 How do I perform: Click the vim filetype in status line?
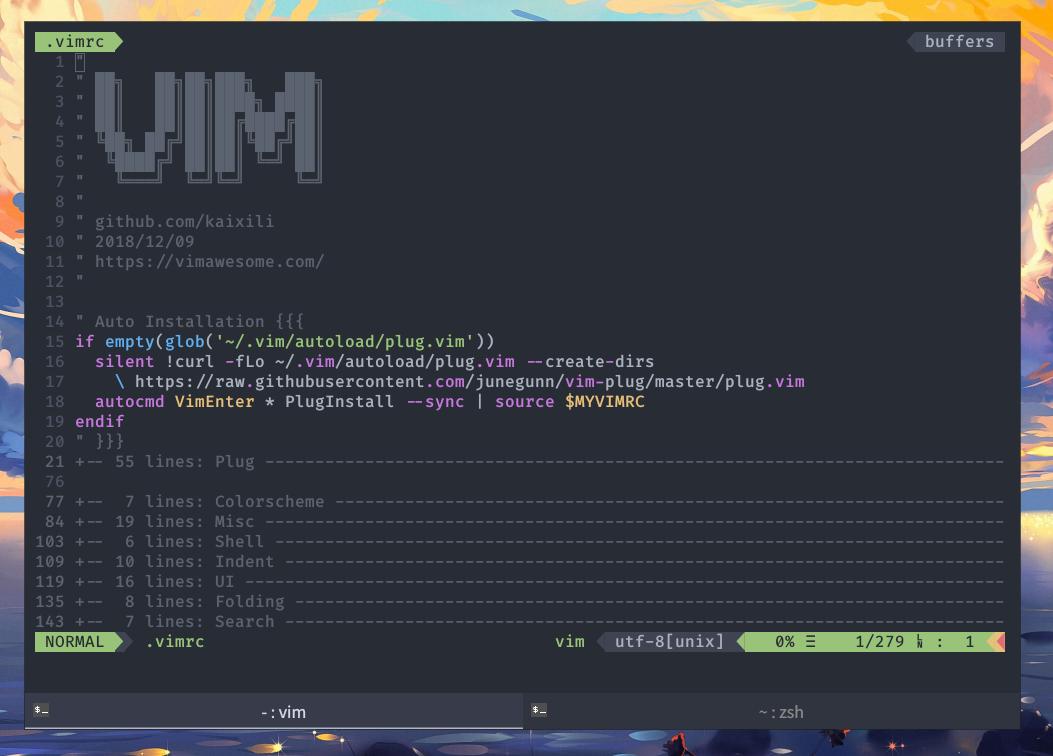pos(569,642)
